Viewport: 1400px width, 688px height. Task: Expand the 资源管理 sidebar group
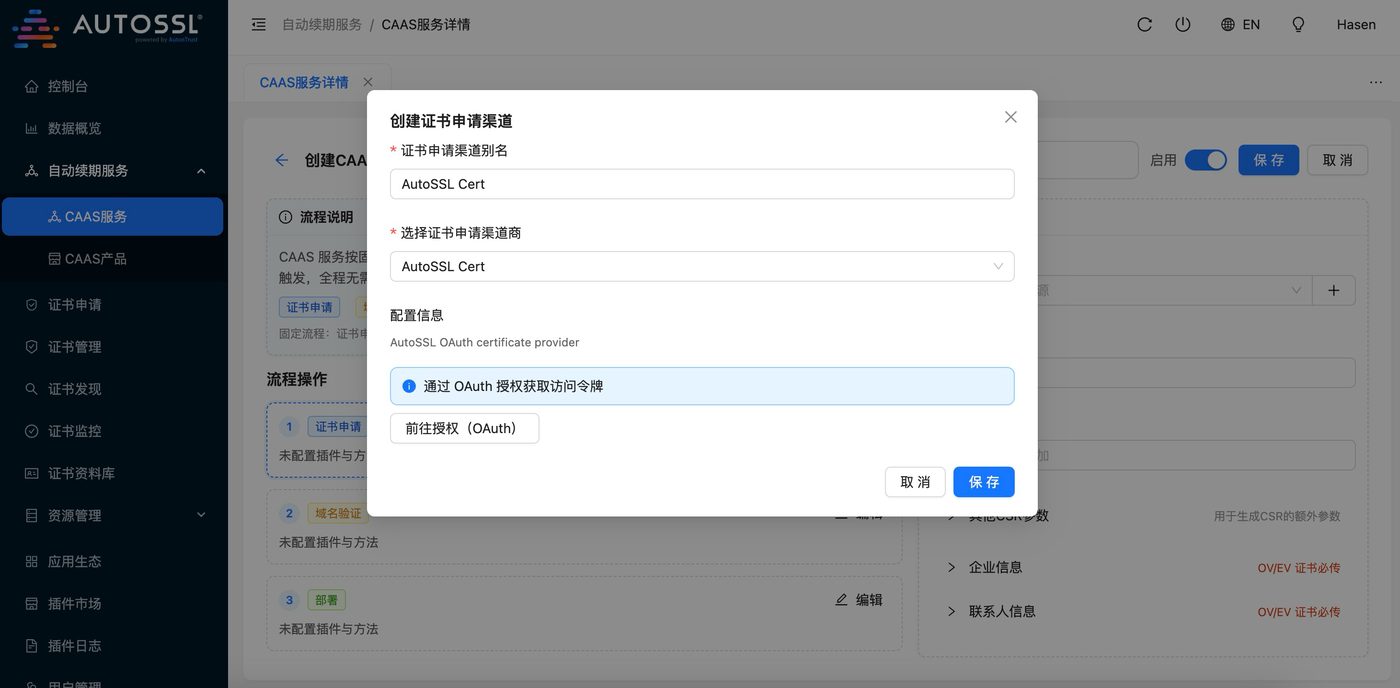114,515
